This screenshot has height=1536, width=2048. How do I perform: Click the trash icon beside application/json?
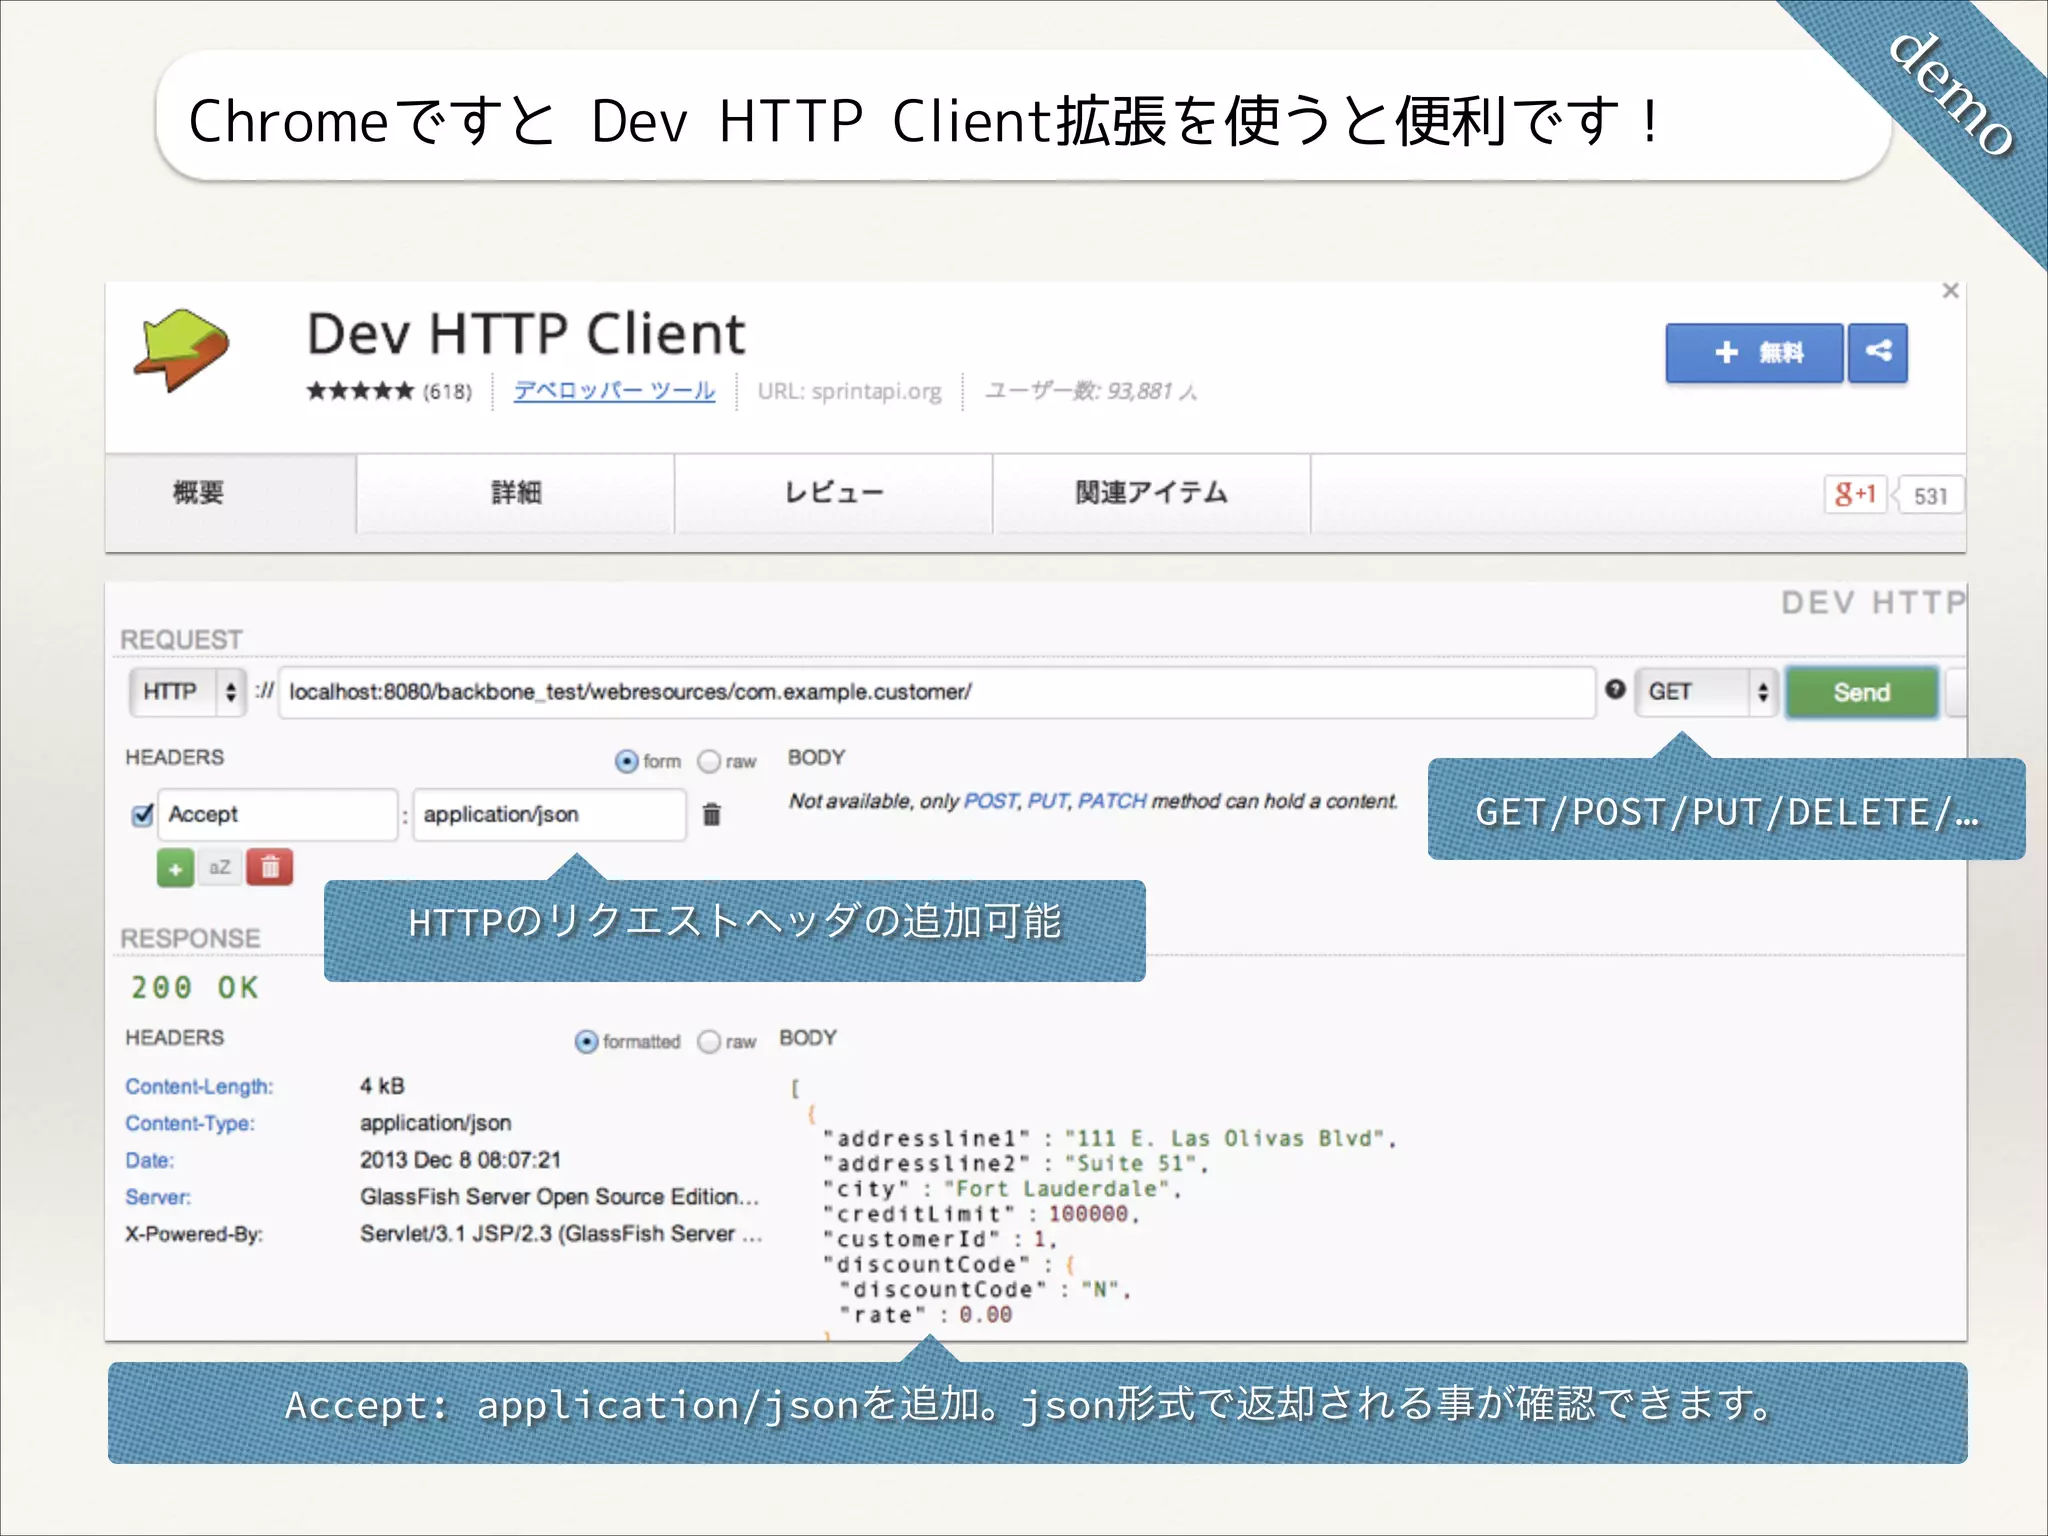coord(711,814)
